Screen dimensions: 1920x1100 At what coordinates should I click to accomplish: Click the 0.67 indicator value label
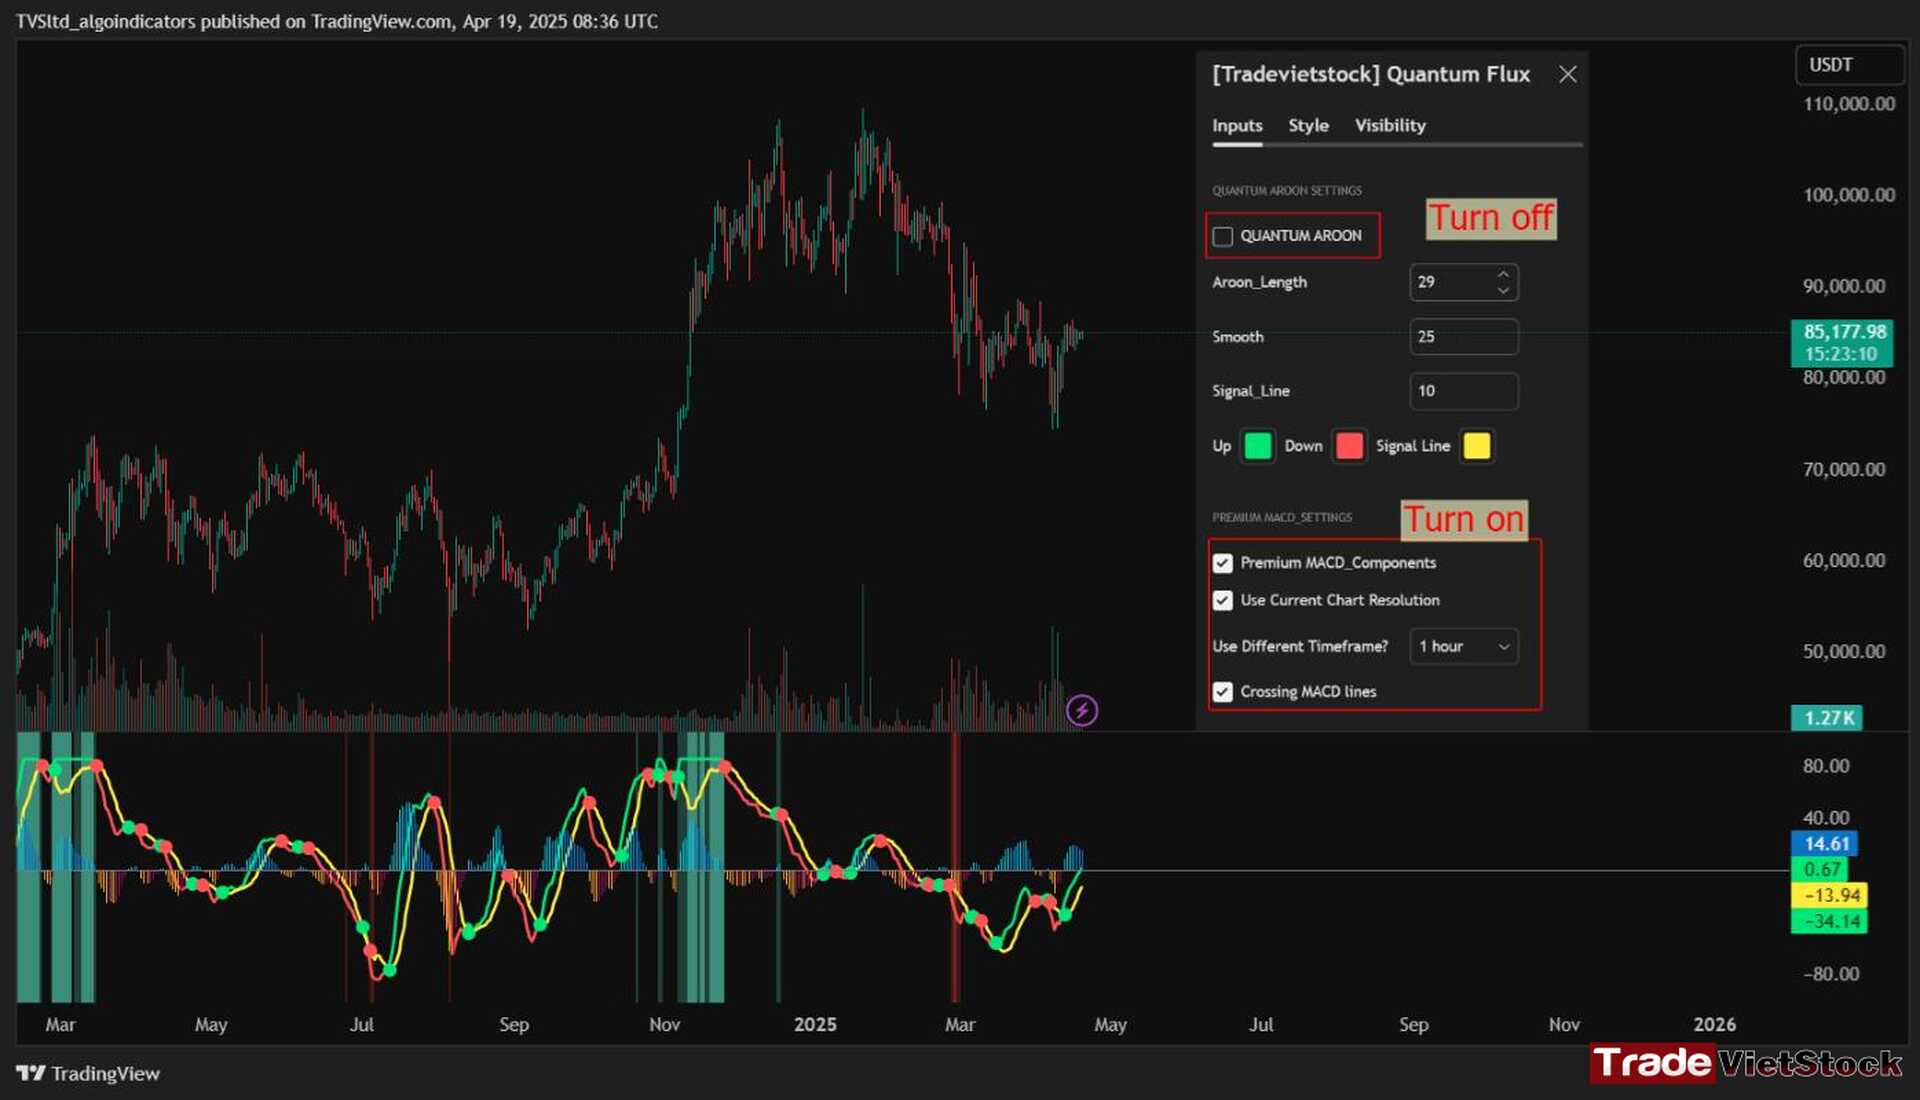click(1820, 870)
